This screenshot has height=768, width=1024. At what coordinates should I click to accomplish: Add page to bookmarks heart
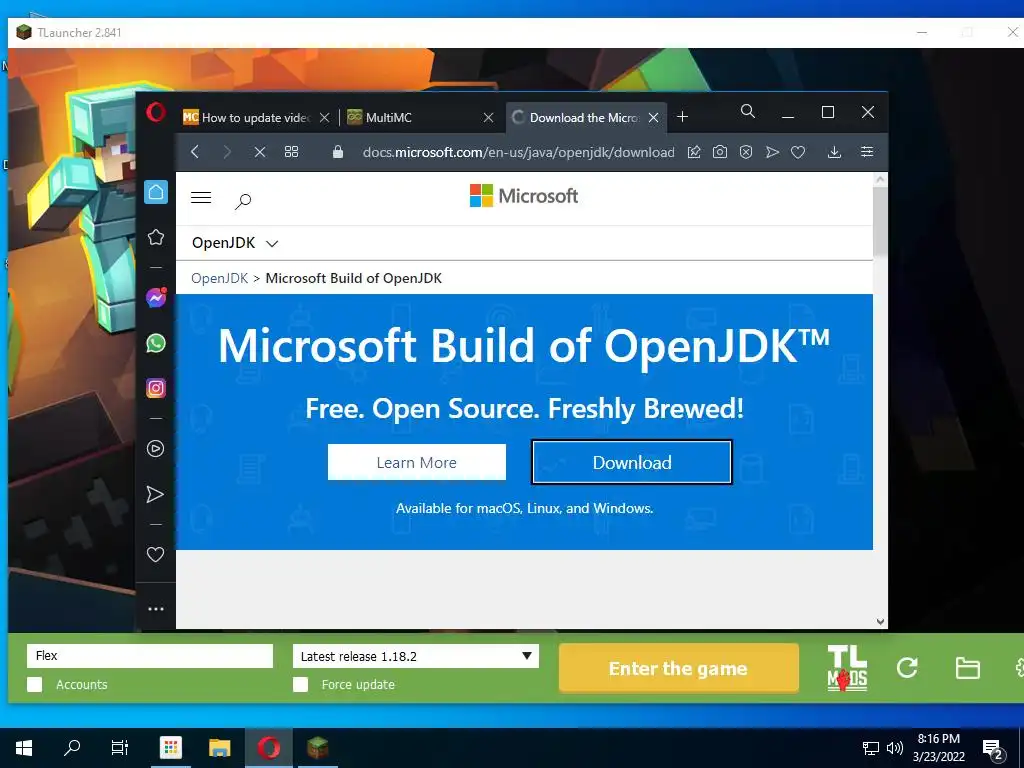[798, 152]
